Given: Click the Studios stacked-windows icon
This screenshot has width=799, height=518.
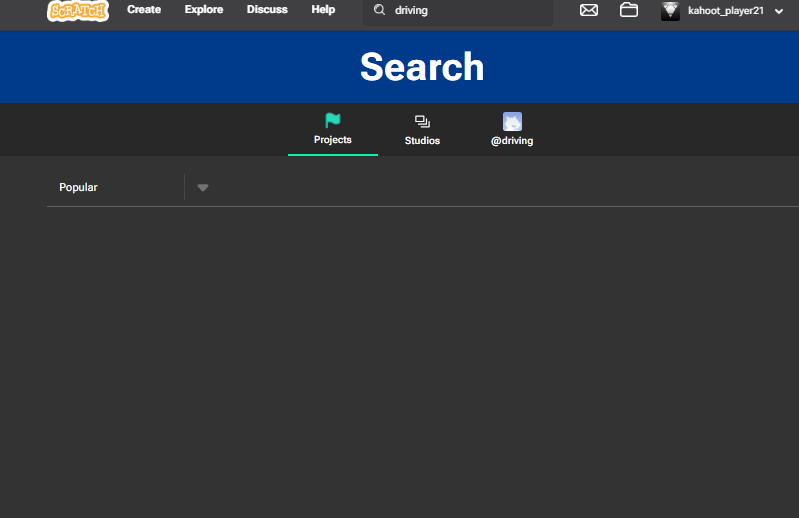Looking at the screenshot, I should pyautogui.click(x=422, y=121).
